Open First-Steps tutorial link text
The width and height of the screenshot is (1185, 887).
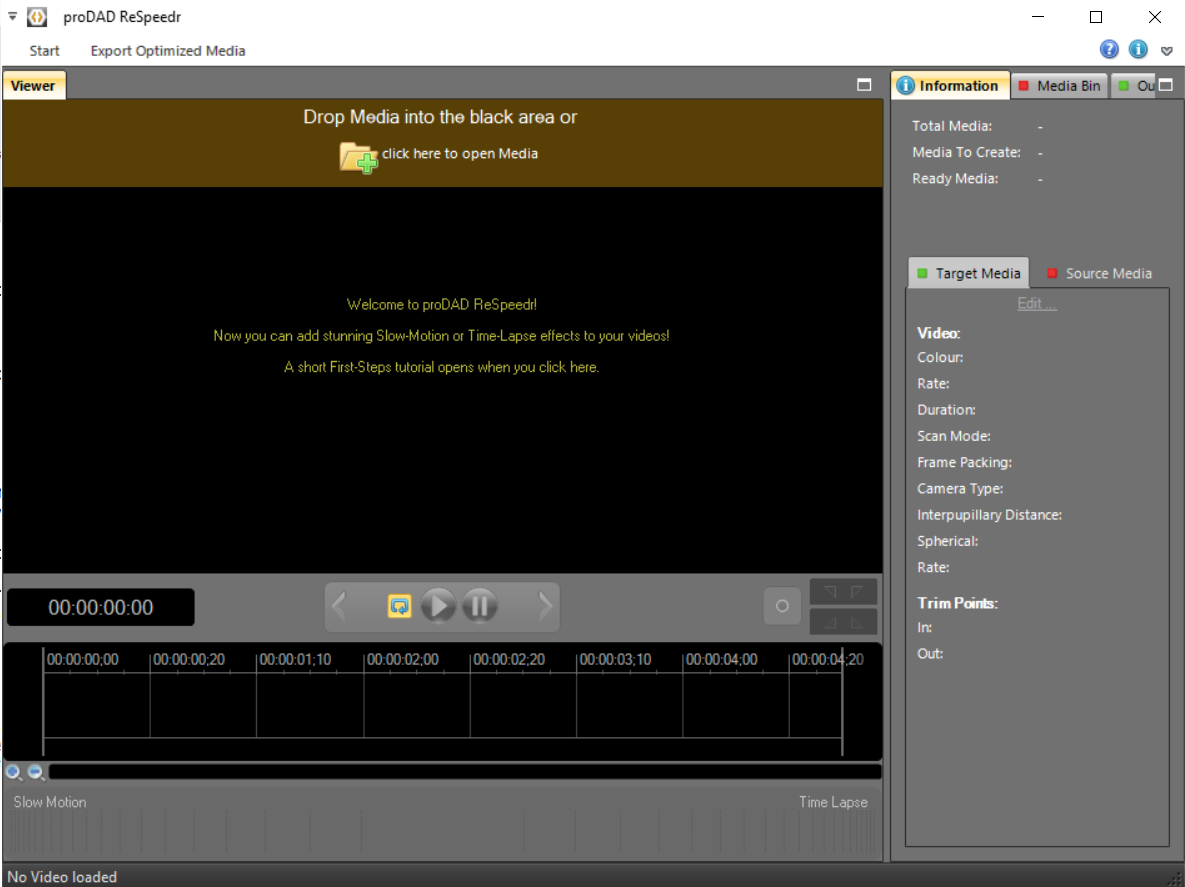(441, 367)
